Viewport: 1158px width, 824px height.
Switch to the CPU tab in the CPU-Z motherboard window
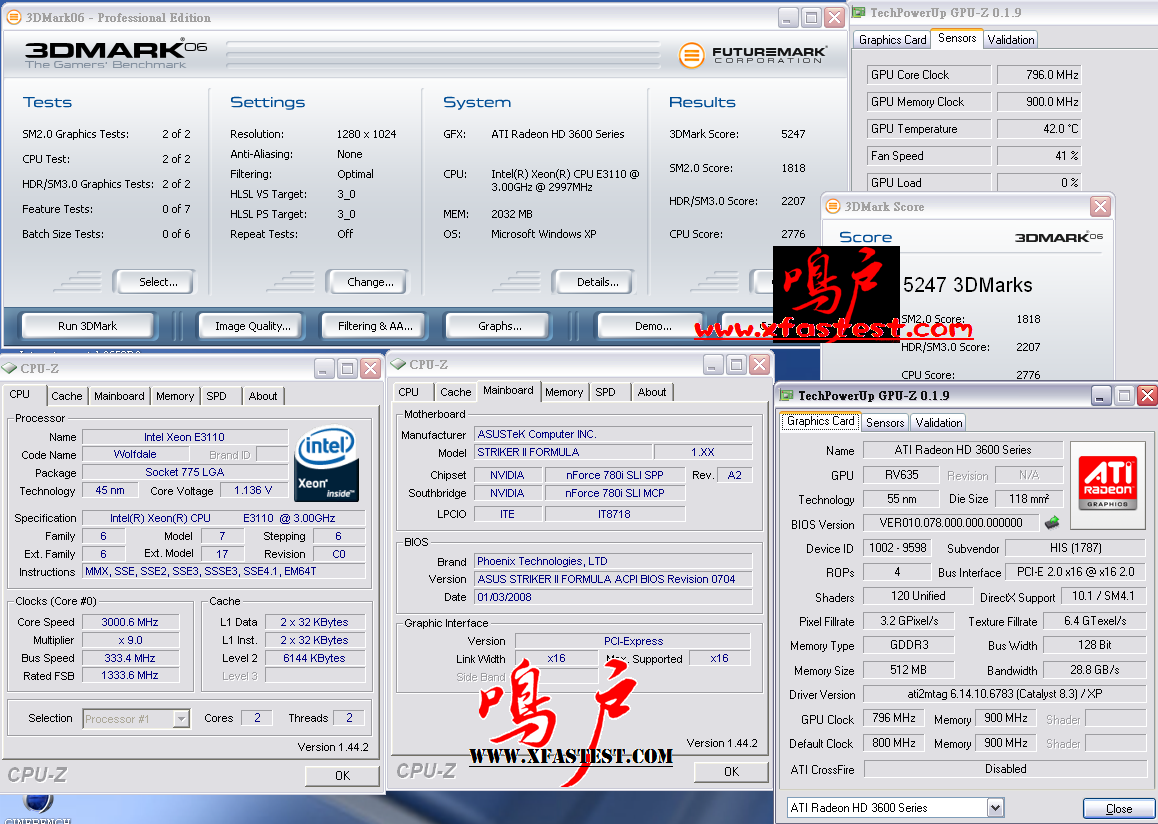coord(408,392)
